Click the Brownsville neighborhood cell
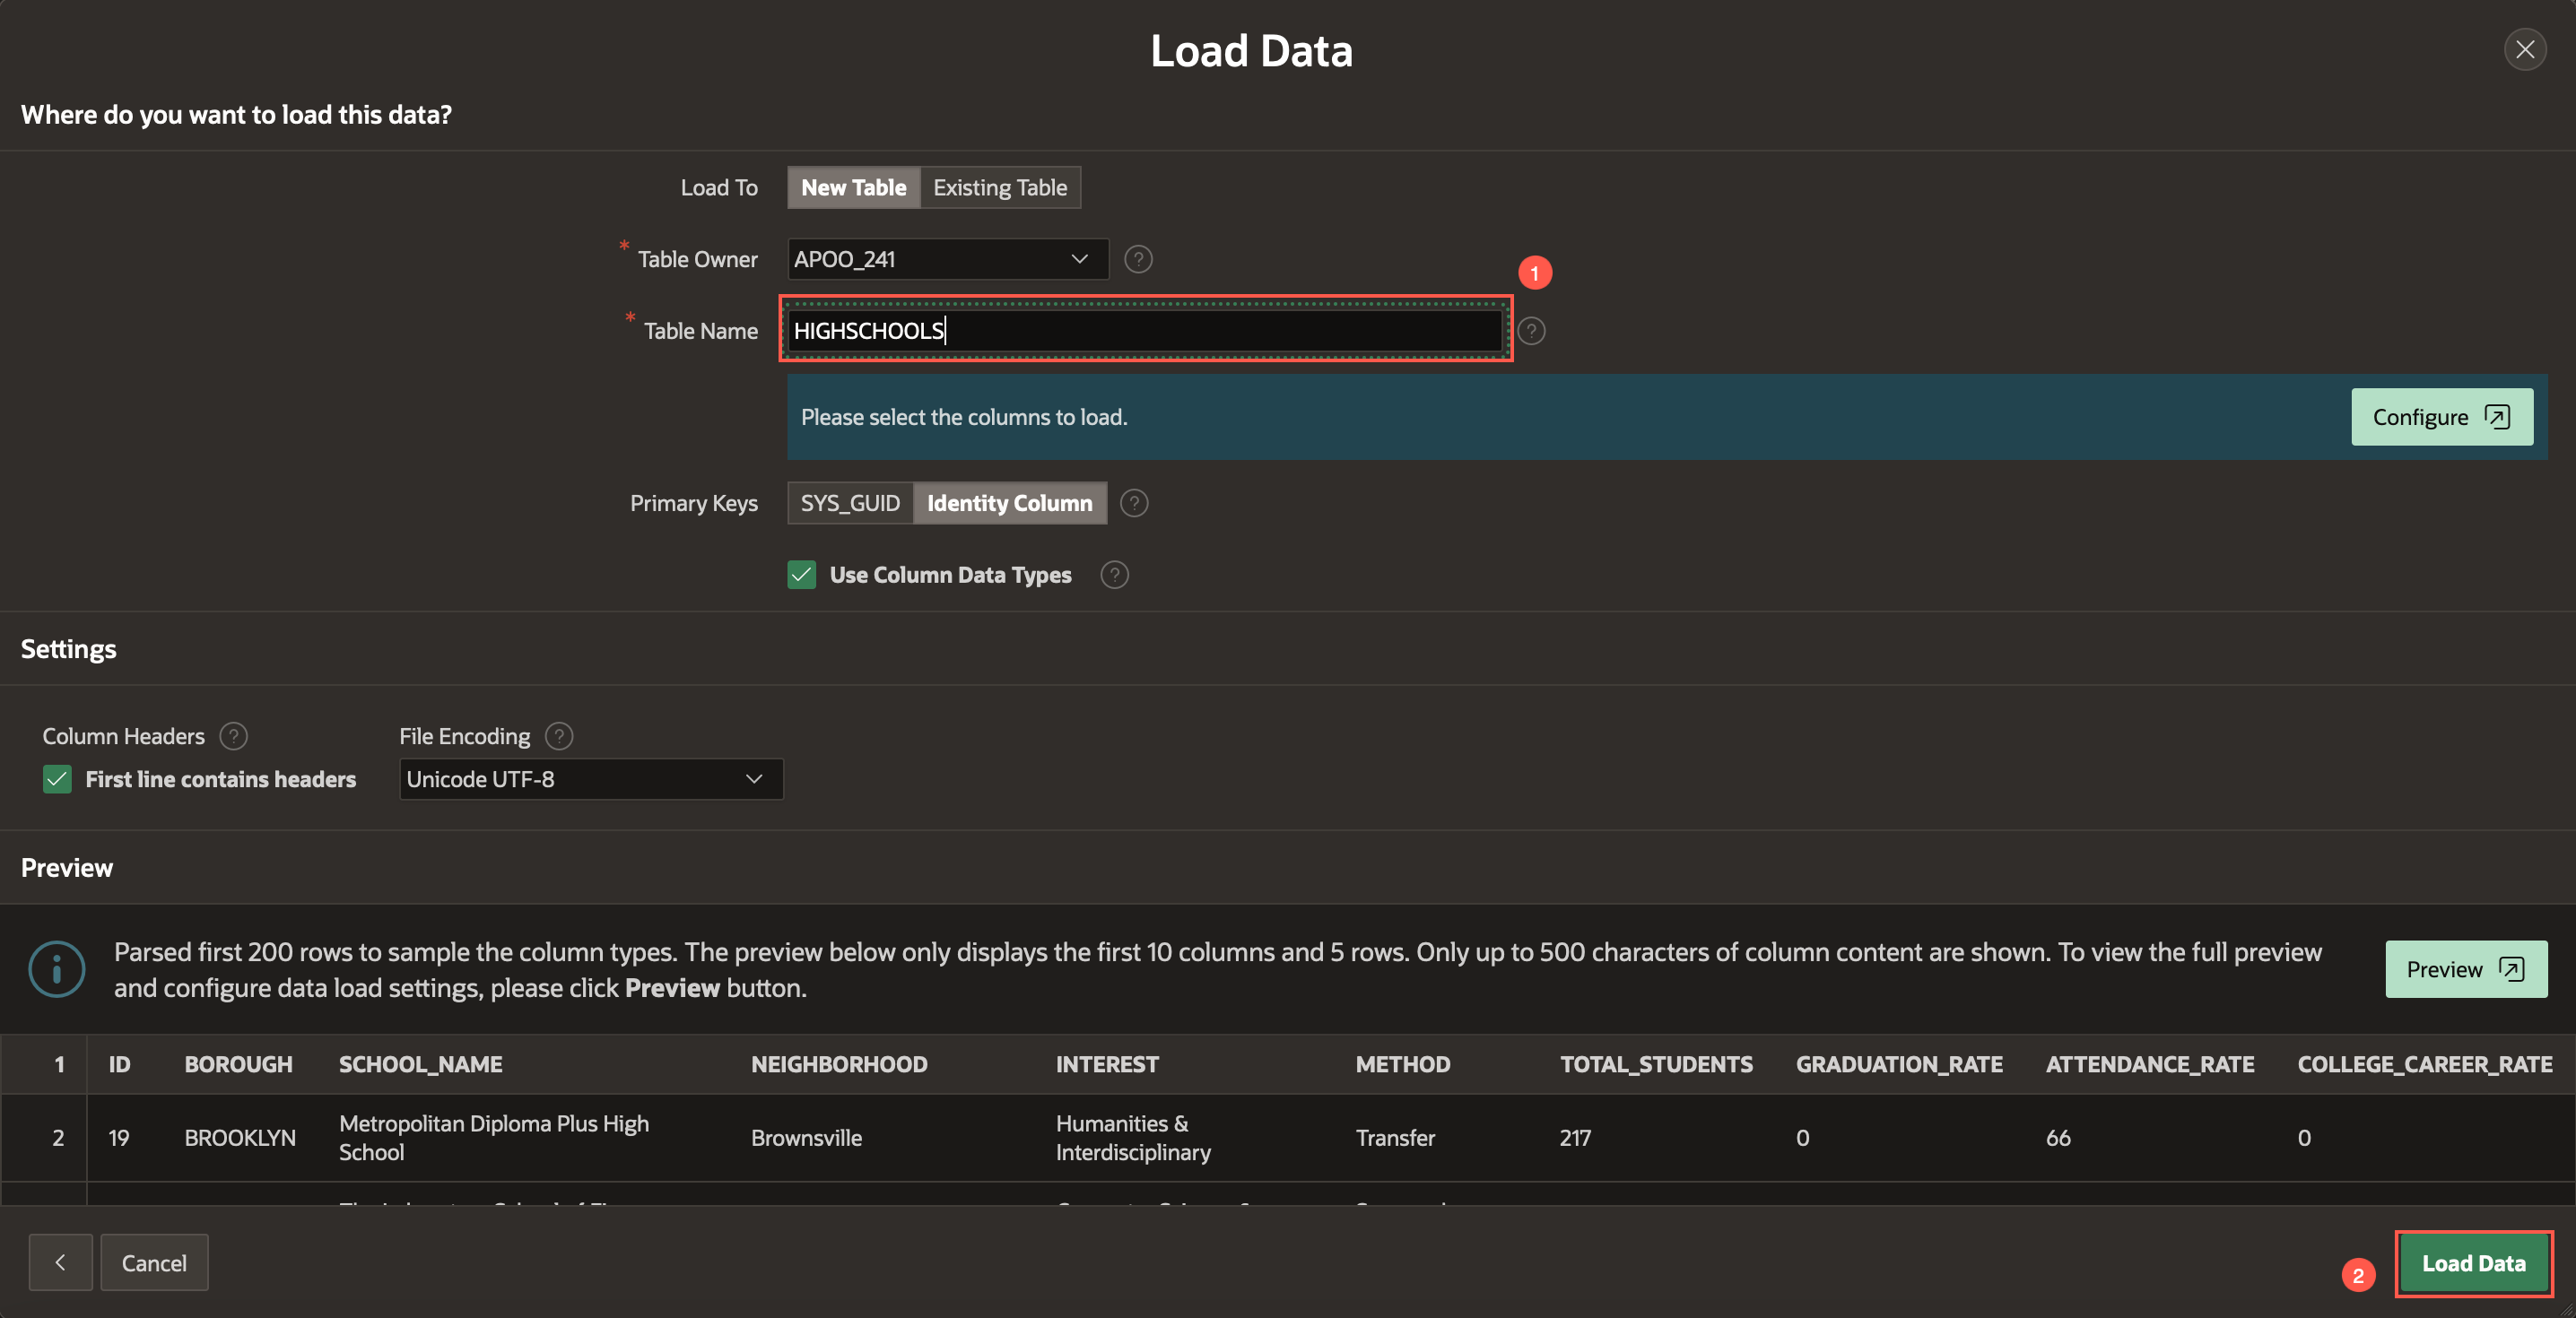The image size is (2576, 1318). (806, 1138)
